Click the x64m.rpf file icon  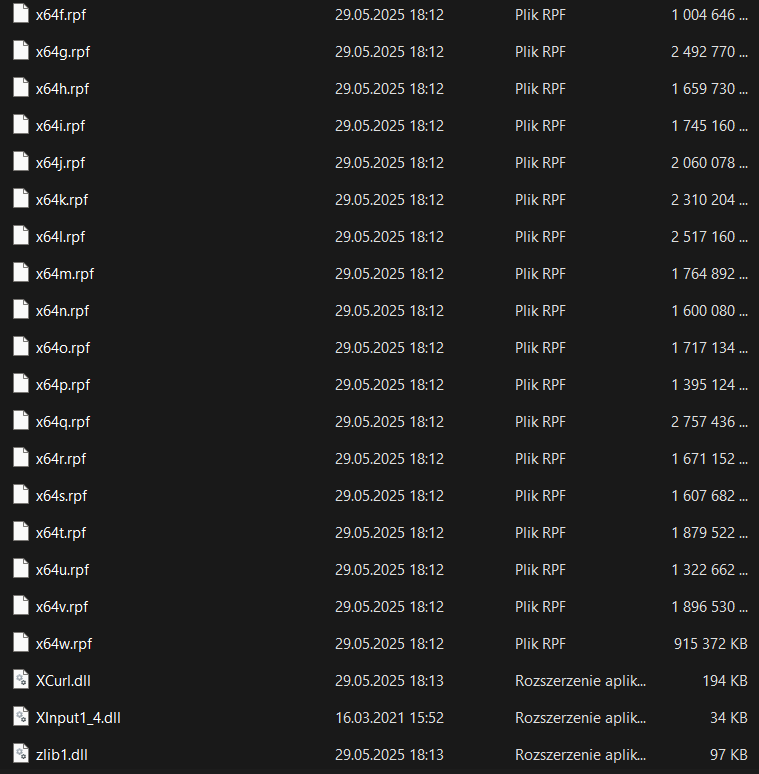pyautogui.click(x=21, y=273)
